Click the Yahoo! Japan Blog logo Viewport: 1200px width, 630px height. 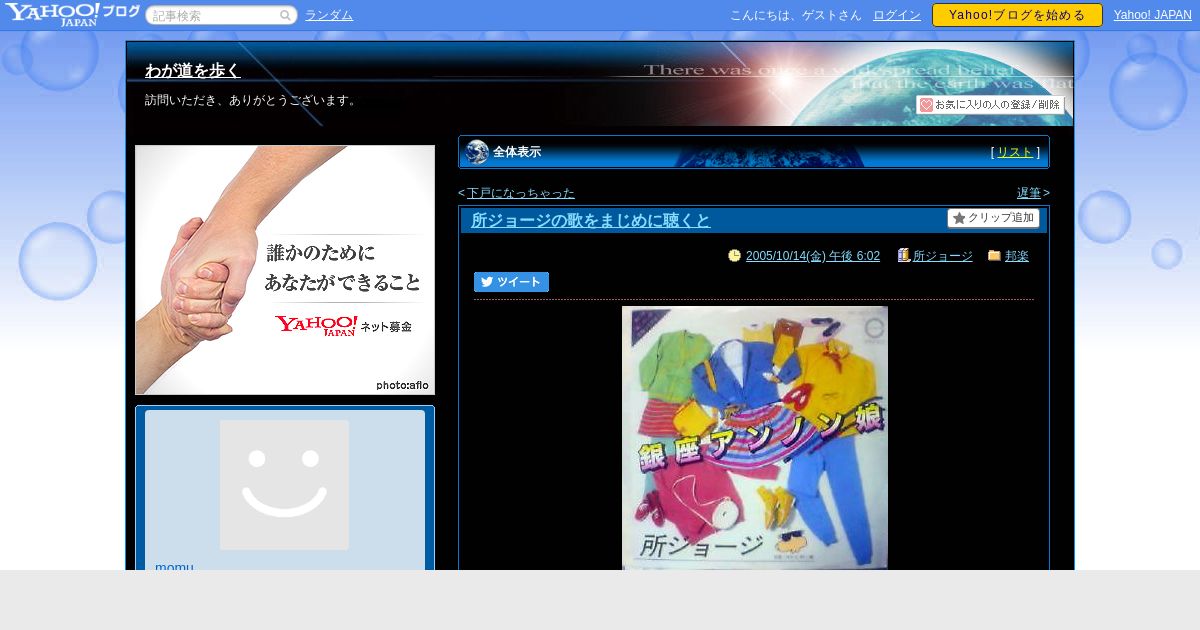[71, 14]
